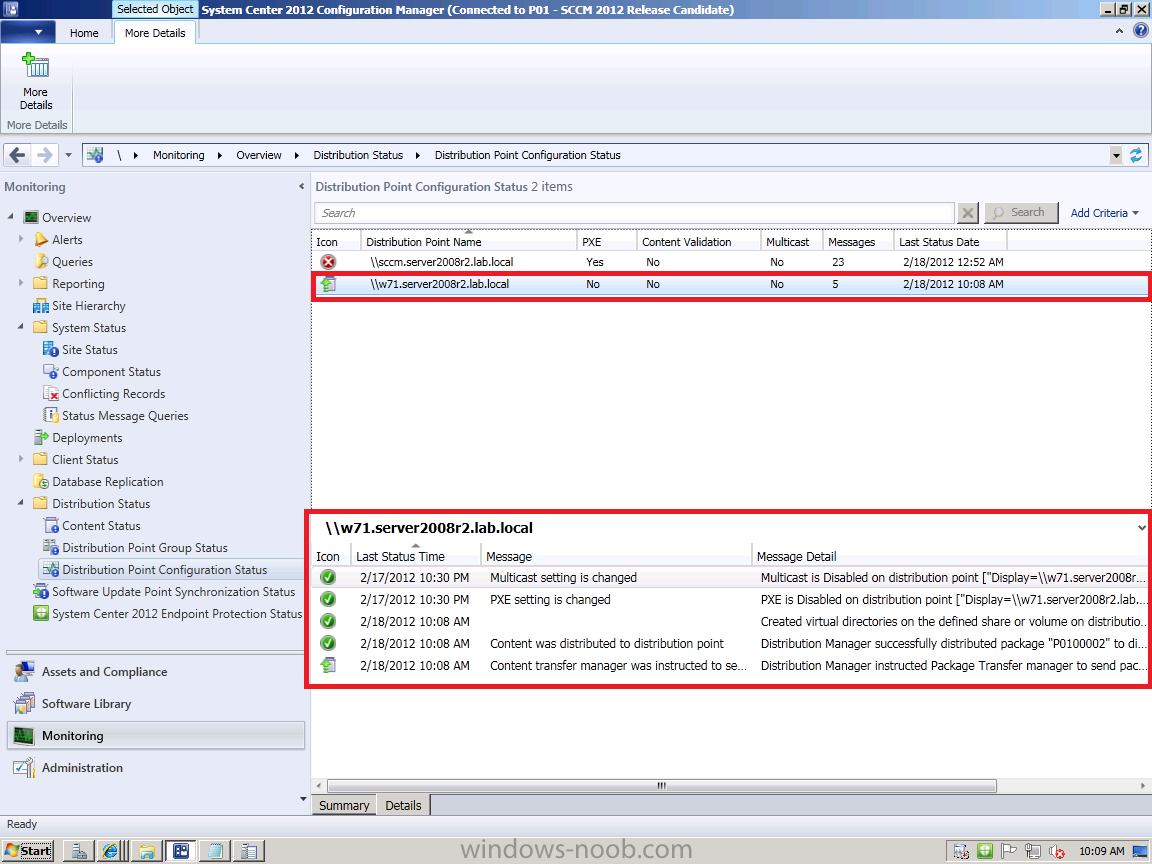Click Monitoring in the breadcrumb path
Viewport: 1152px width, 864px height.
[x=179, y=155]
